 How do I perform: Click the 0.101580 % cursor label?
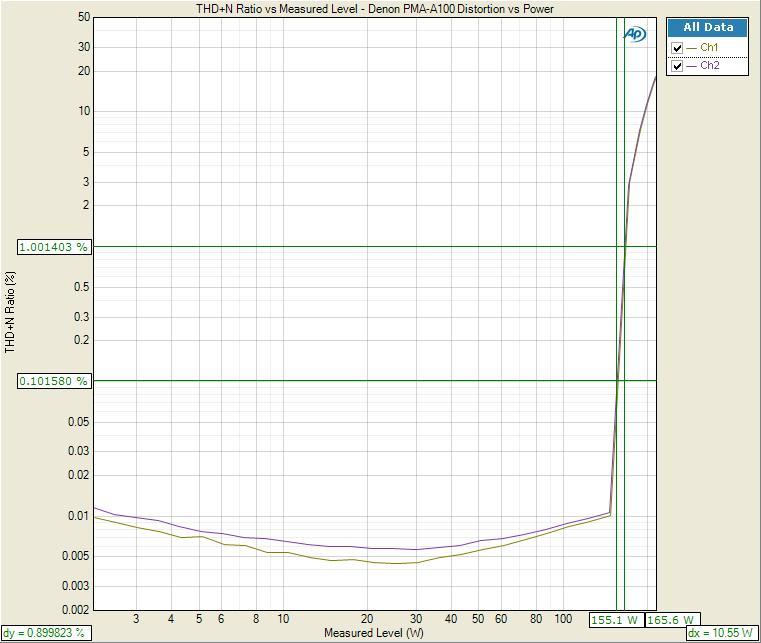tap(54, 381)
